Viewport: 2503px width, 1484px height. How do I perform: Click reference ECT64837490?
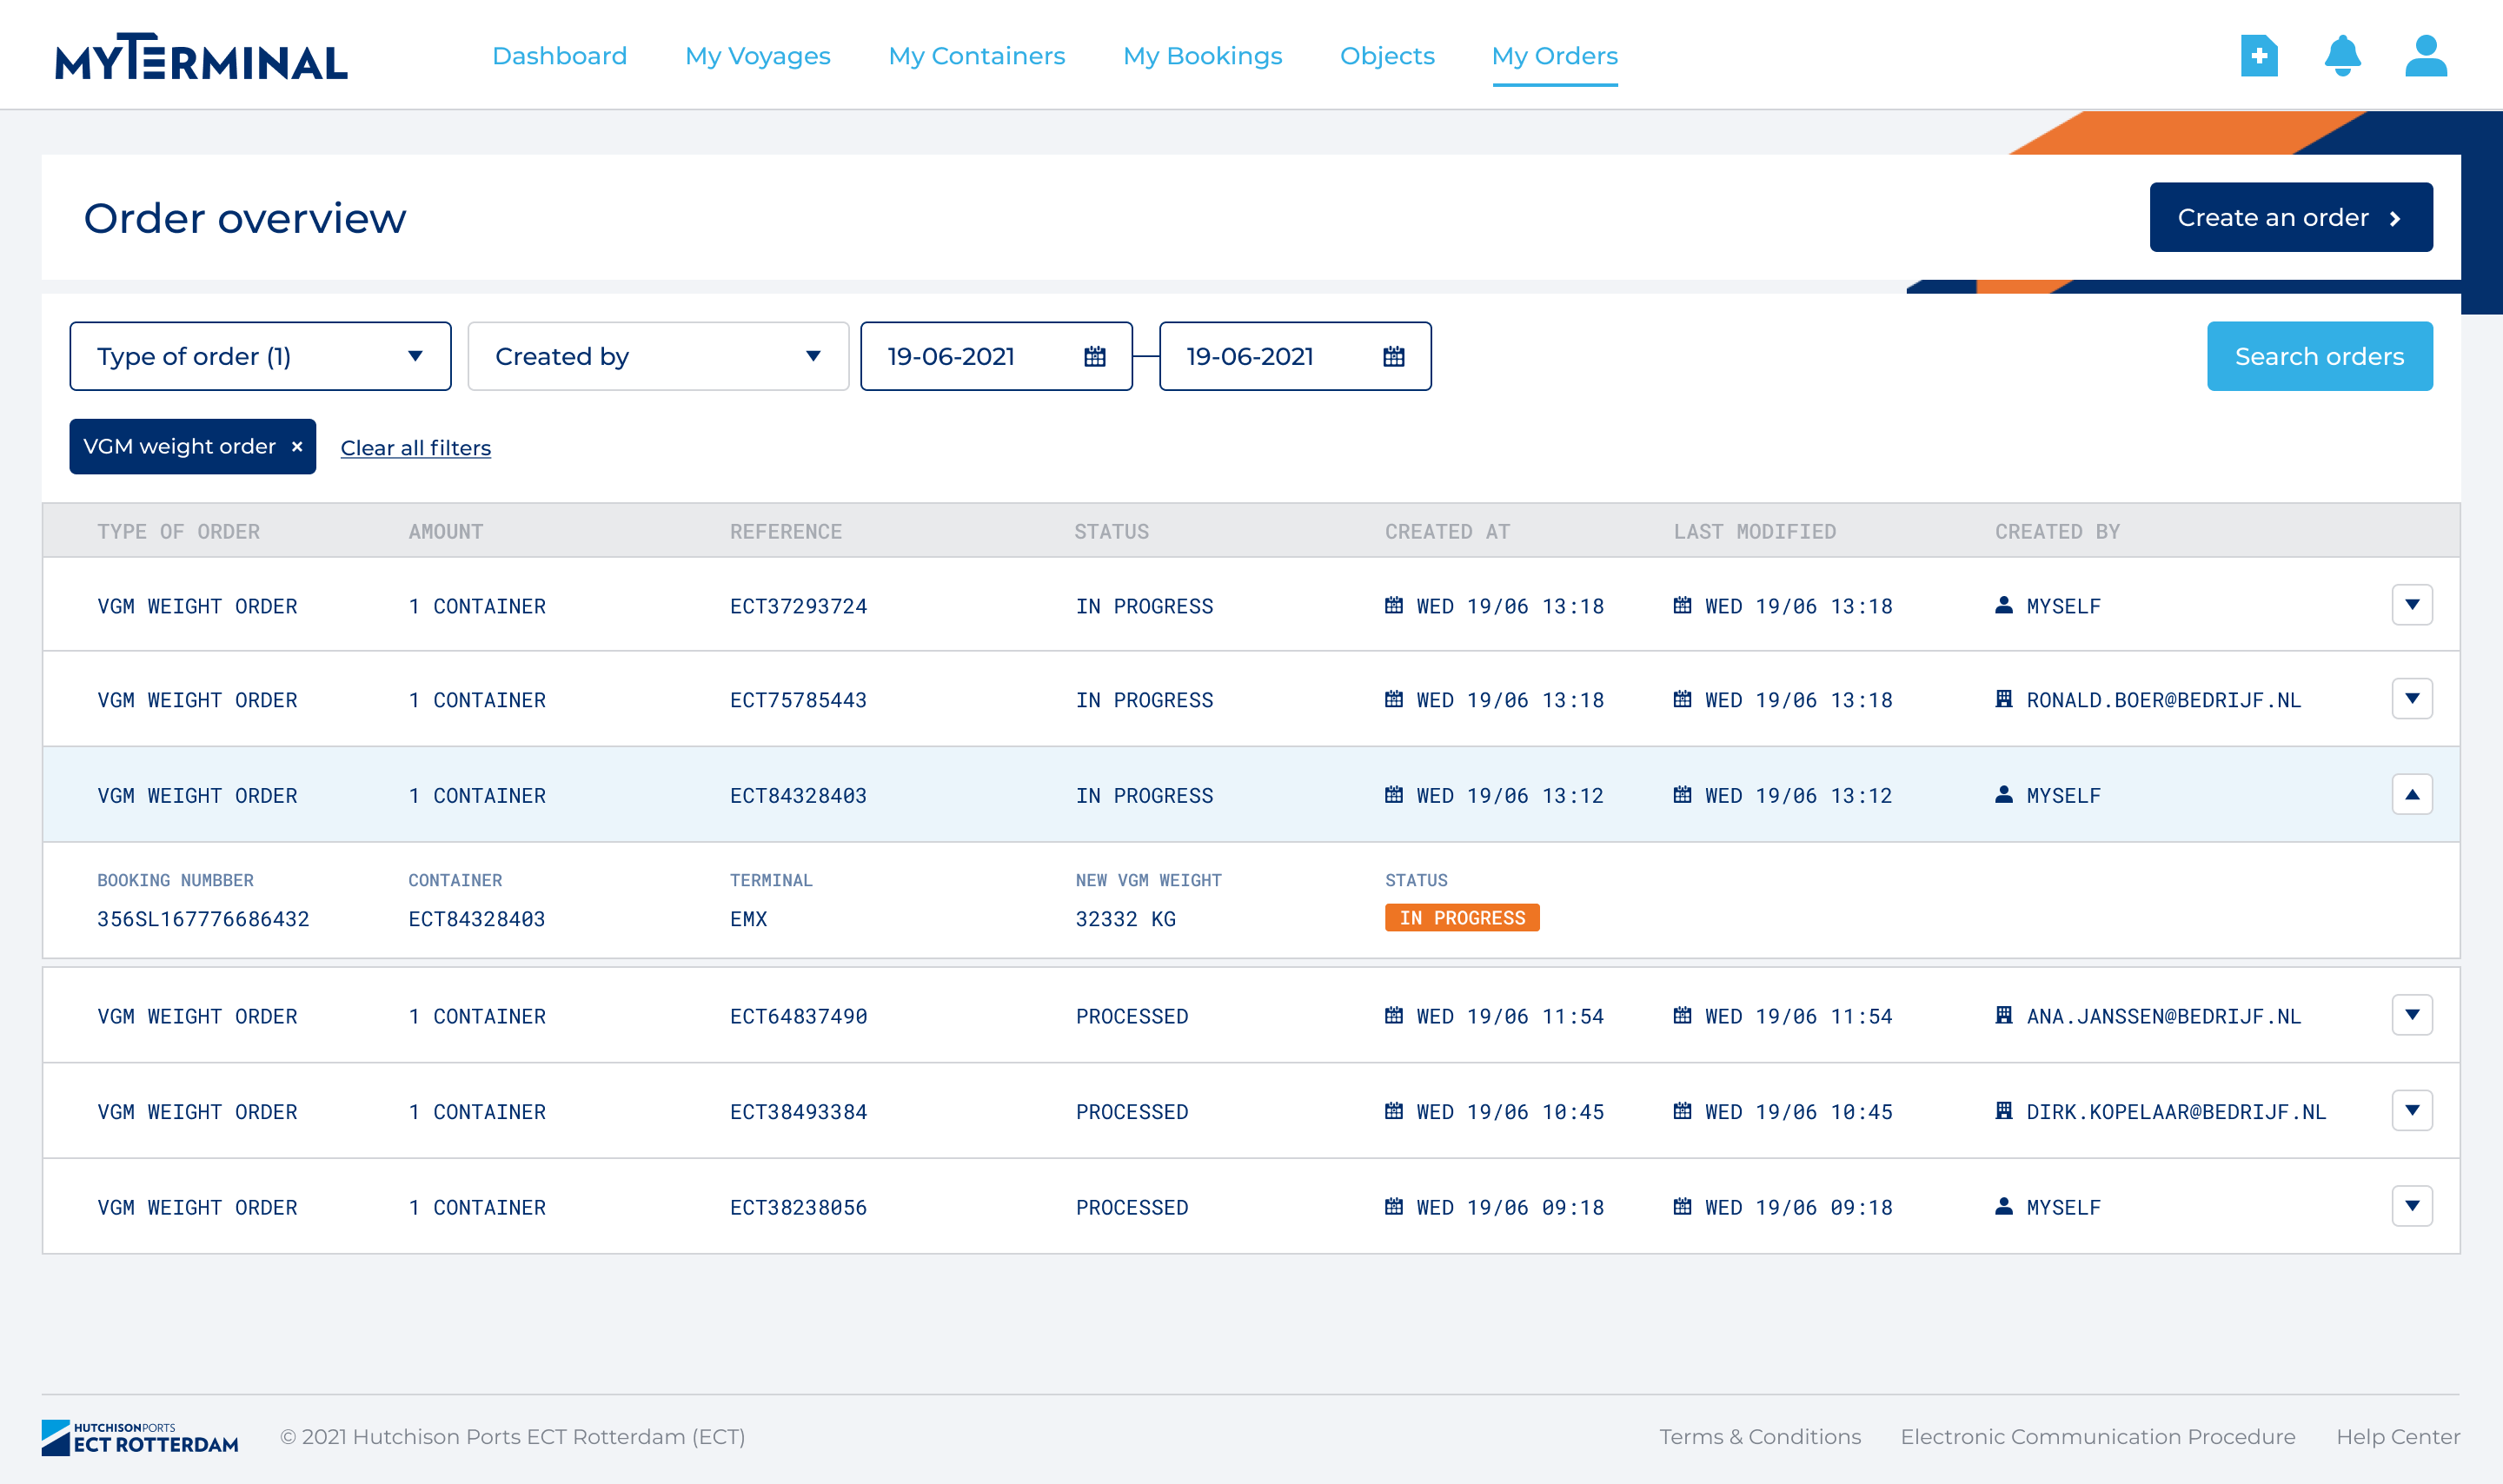click(x=798, y=1016)
